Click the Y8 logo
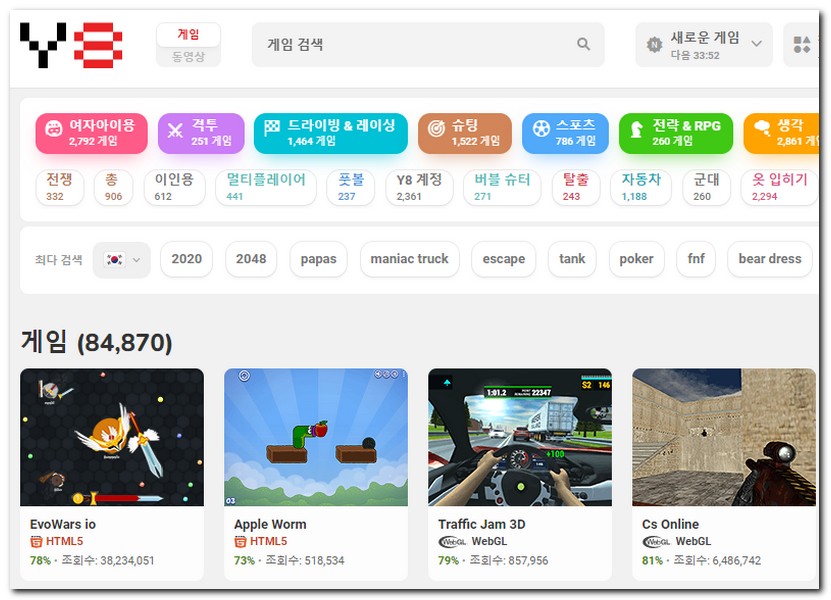Viewport: 831px width, 600px height. pos(71,45)
